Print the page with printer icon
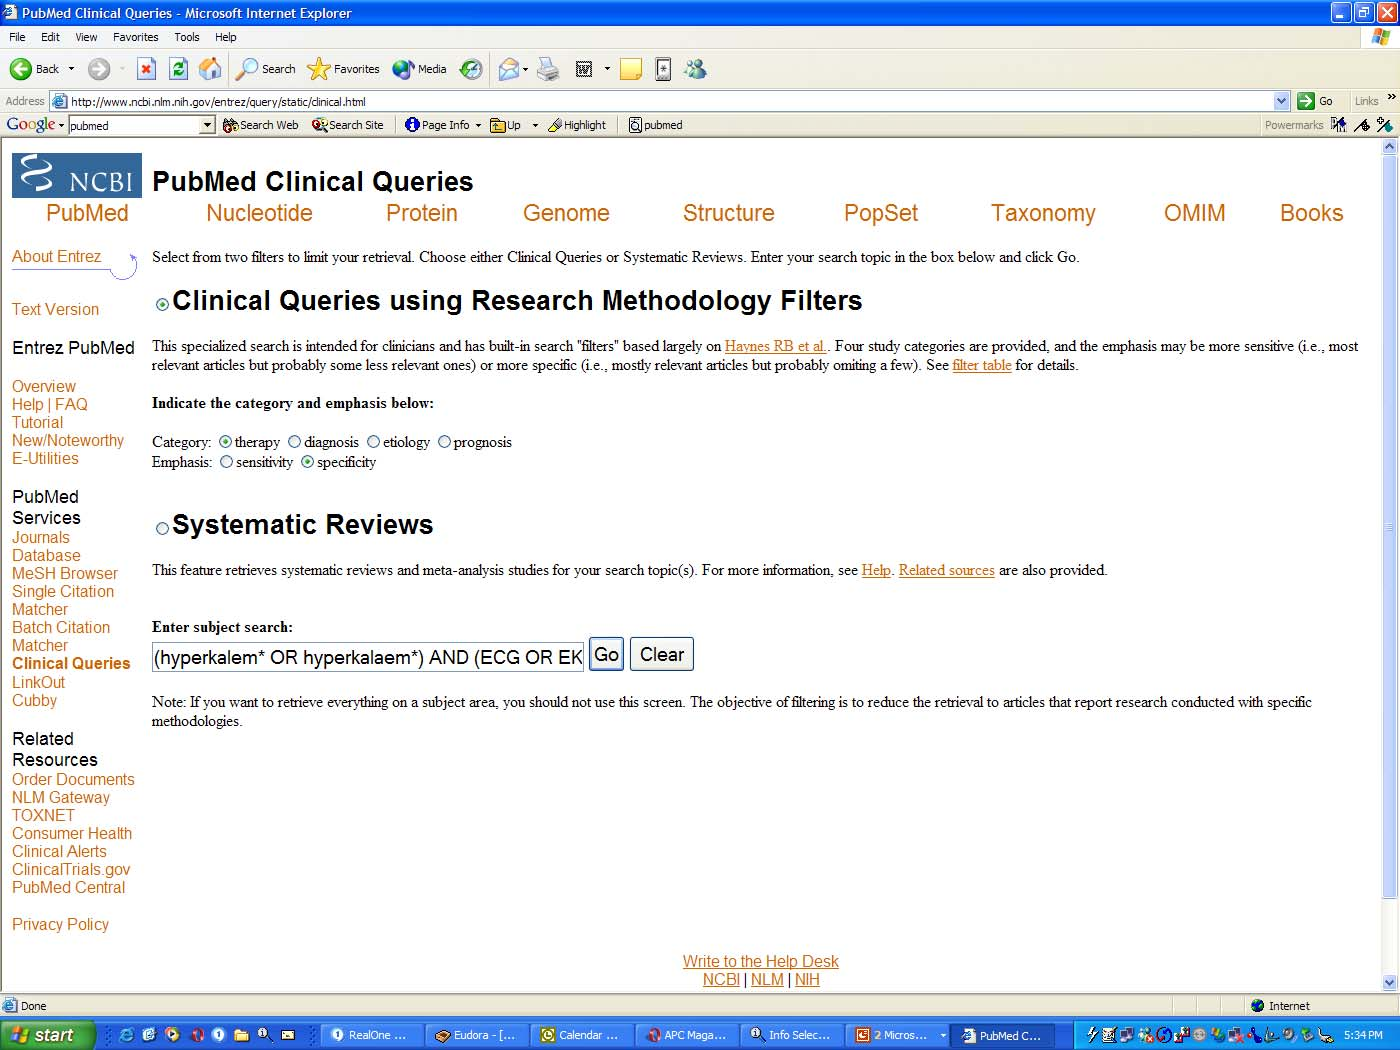Viewport: 1400px width, 1050px height. click(x=548, y=69)
